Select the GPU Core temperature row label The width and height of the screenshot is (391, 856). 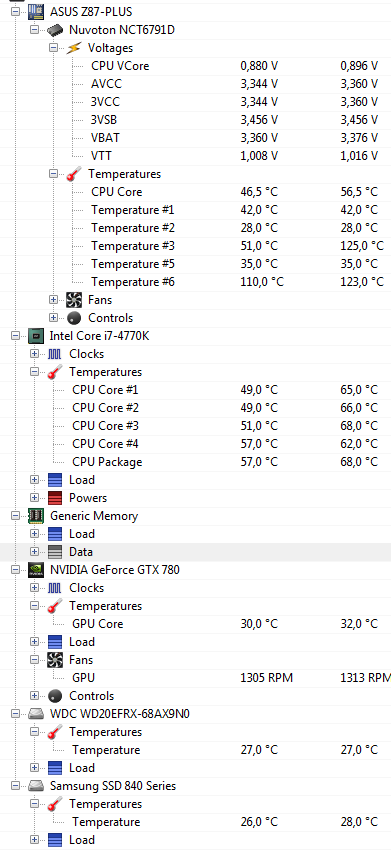tap(97, 625)
